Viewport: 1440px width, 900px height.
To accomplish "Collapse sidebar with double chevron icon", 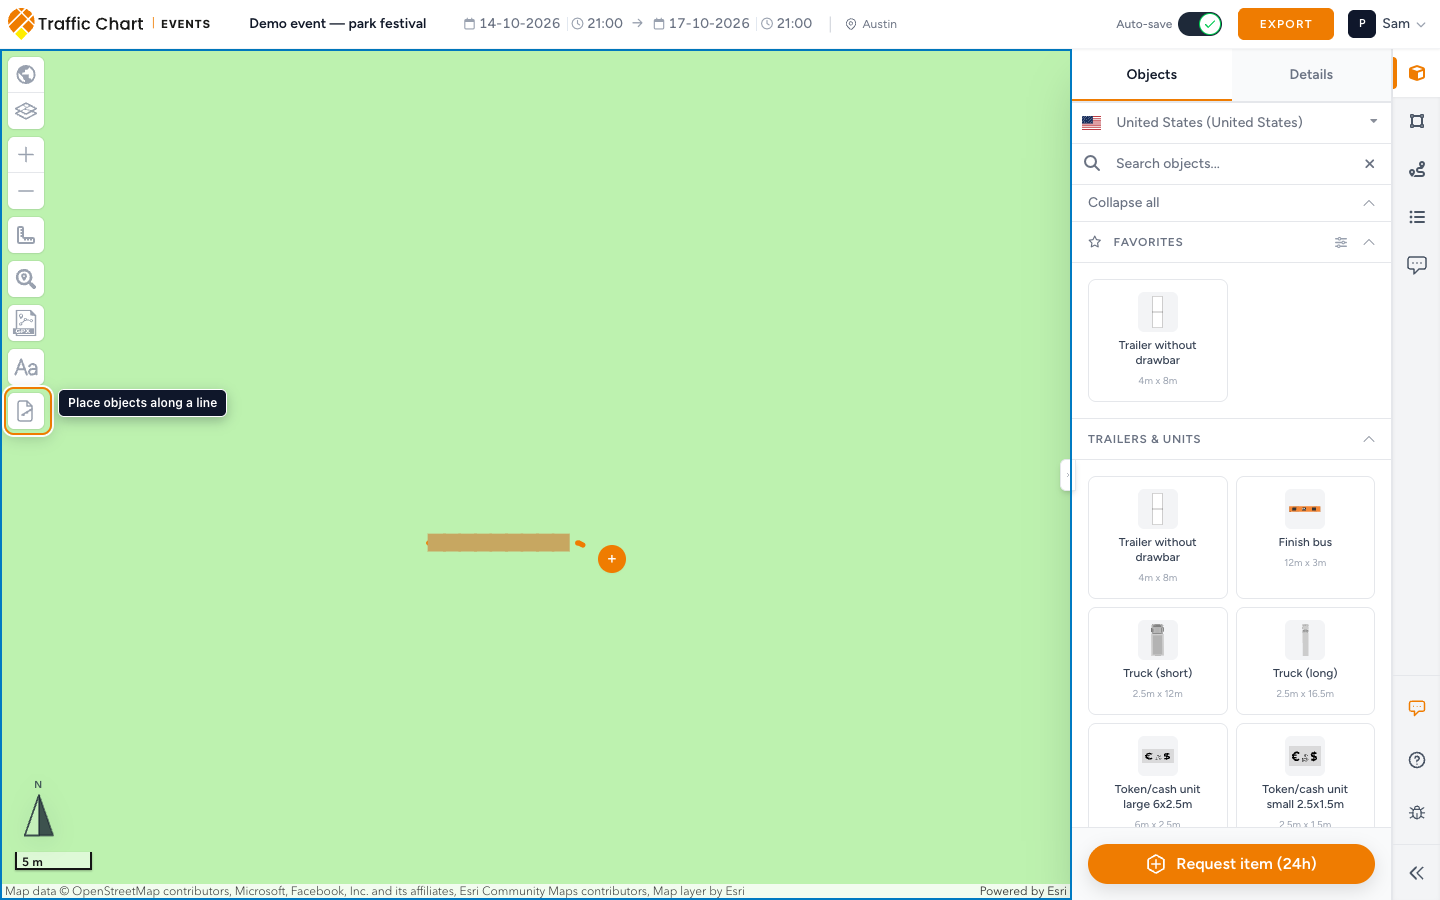I will point(1417,873).
